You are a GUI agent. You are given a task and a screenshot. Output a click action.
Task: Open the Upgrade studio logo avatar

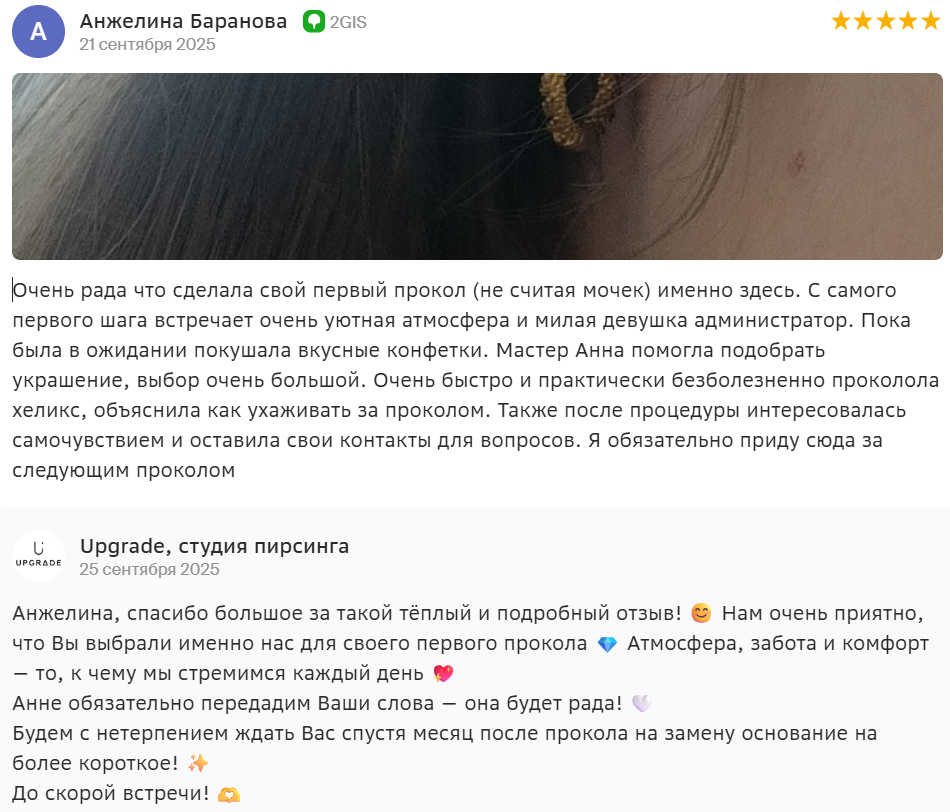[x=38, y=556]
